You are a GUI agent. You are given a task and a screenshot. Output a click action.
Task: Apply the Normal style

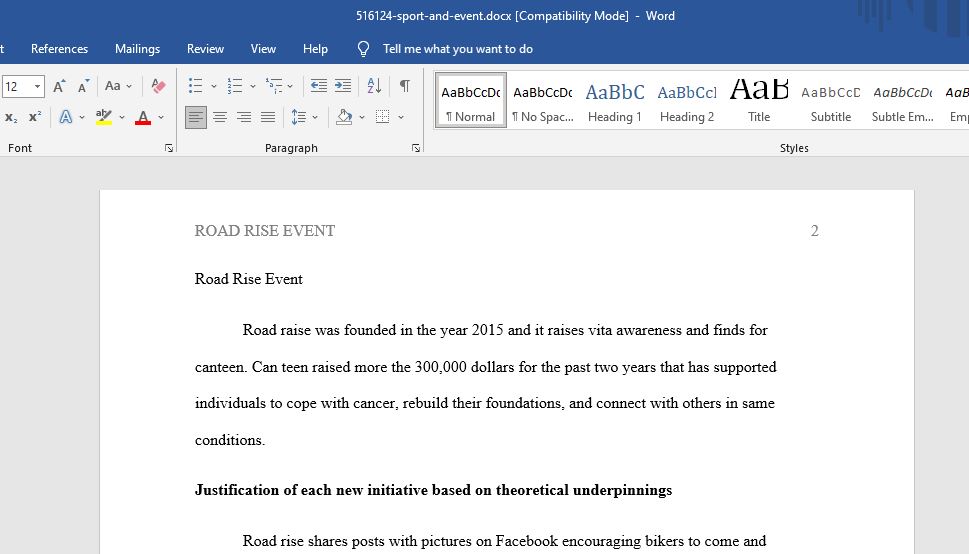471,101
